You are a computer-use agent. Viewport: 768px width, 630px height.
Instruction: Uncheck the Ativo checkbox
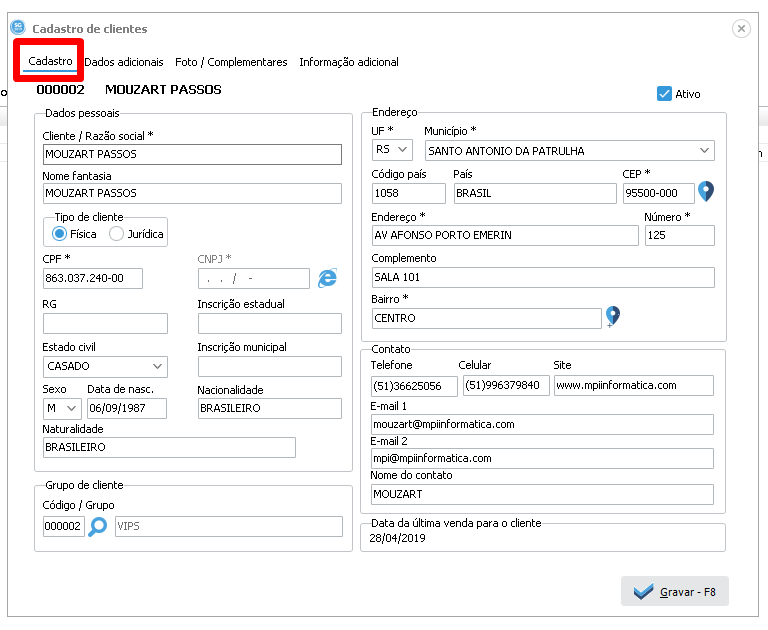pos(664,93)
